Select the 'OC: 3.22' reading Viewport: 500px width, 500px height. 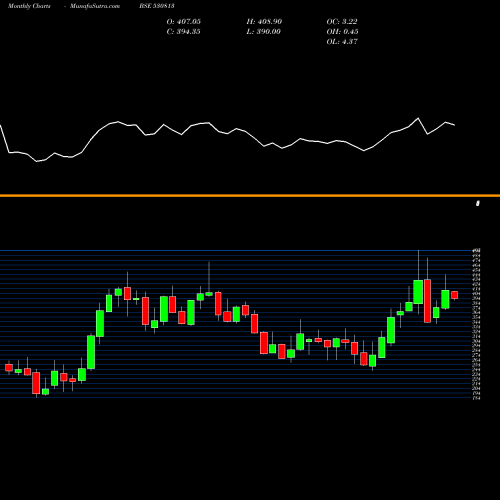tap(342, 22)
